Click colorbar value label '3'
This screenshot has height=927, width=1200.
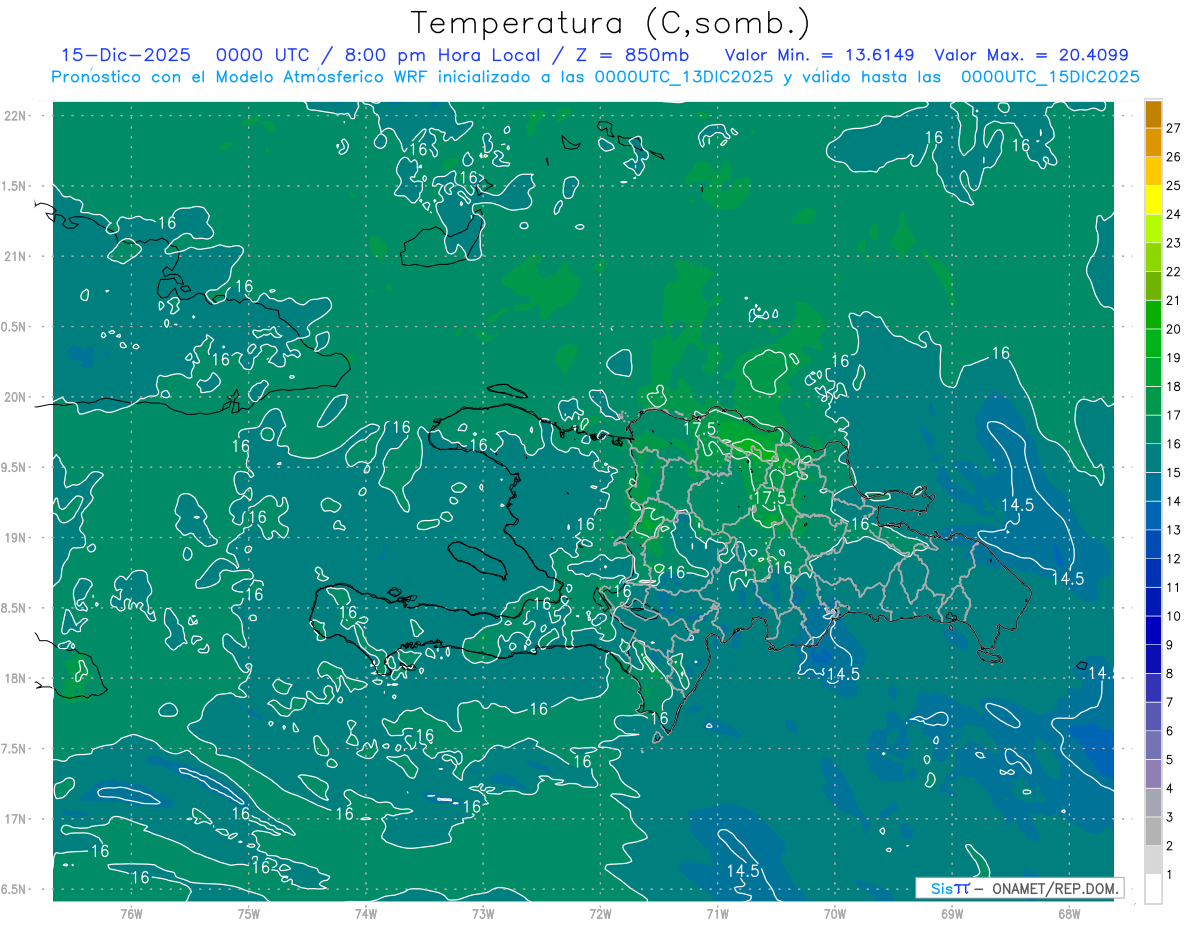point(1172,817)
